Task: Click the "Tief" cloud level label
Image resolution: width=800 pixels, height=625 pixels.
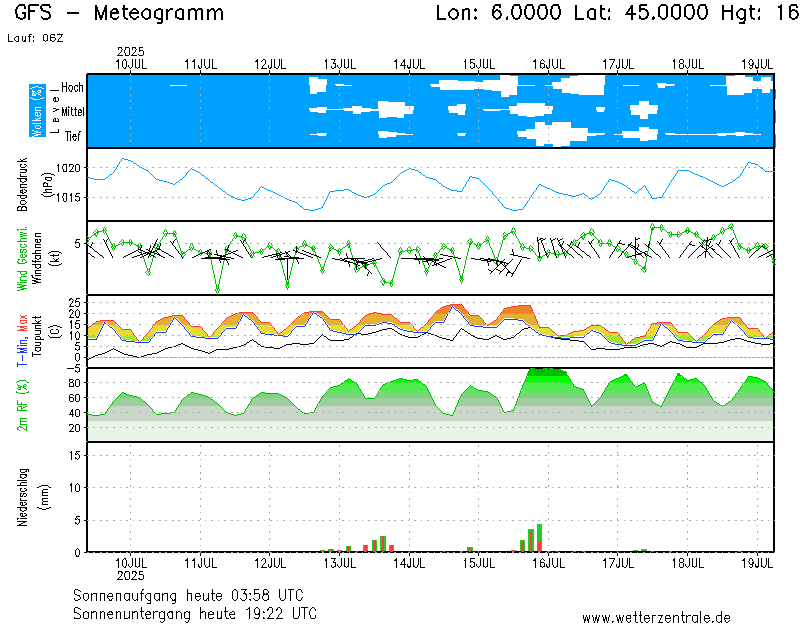Action: (x=73, y=136)
